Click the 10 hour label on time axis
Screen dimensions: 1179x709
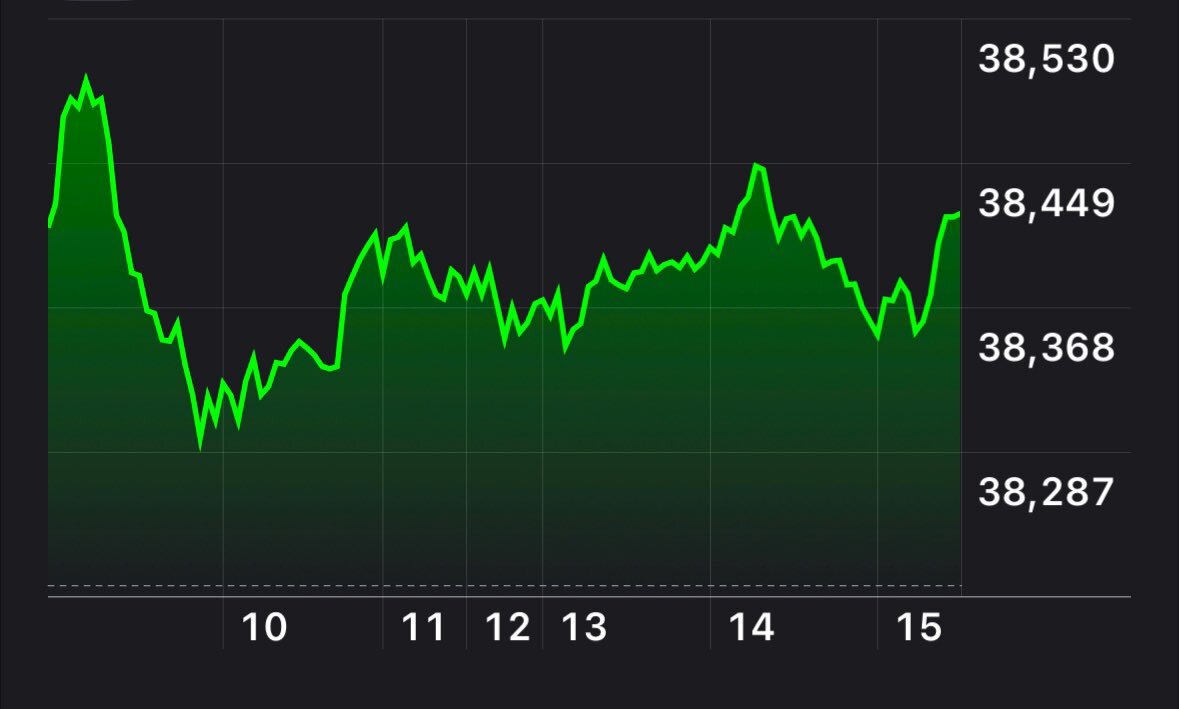coord(264,627)
